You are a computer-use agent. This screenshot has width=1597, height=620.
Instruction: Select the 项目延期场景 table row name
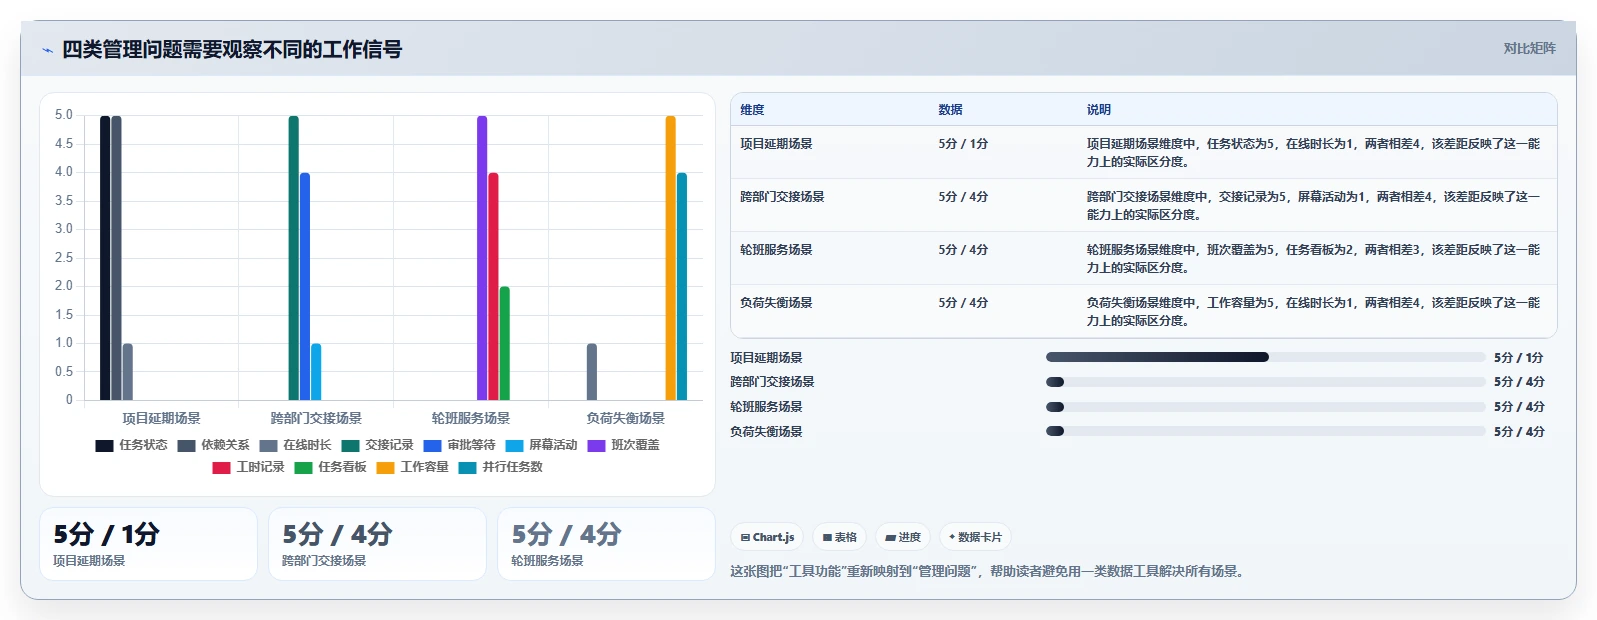point(776,144)
